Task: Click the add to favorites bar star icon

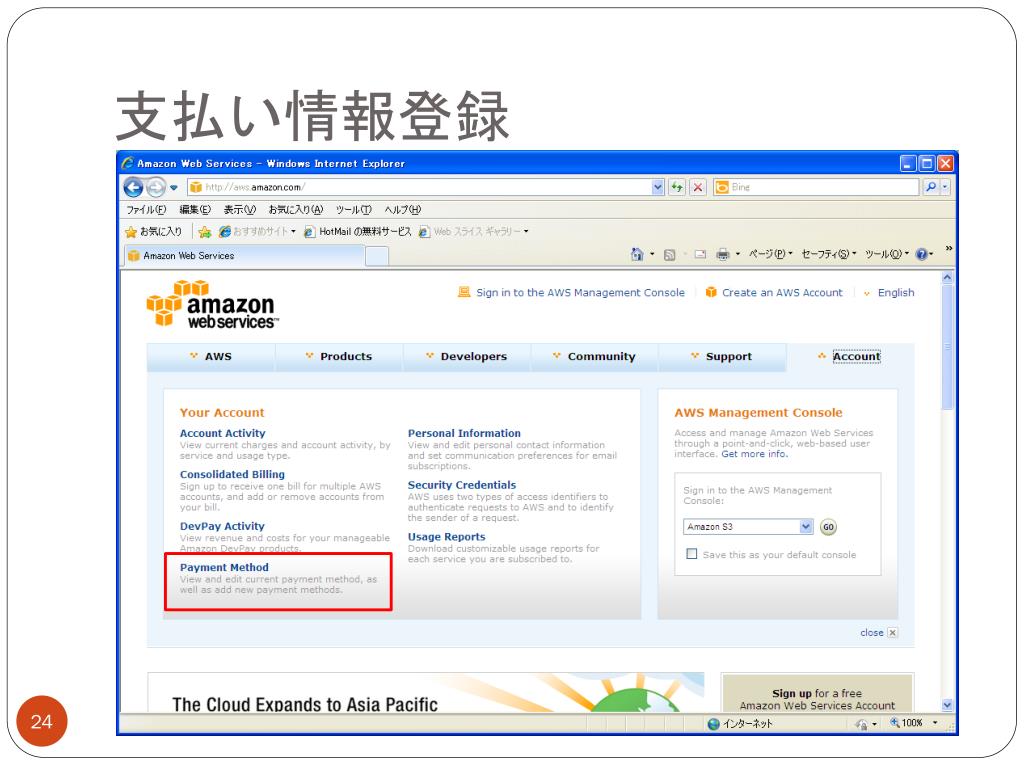Action: coord(205,232)
